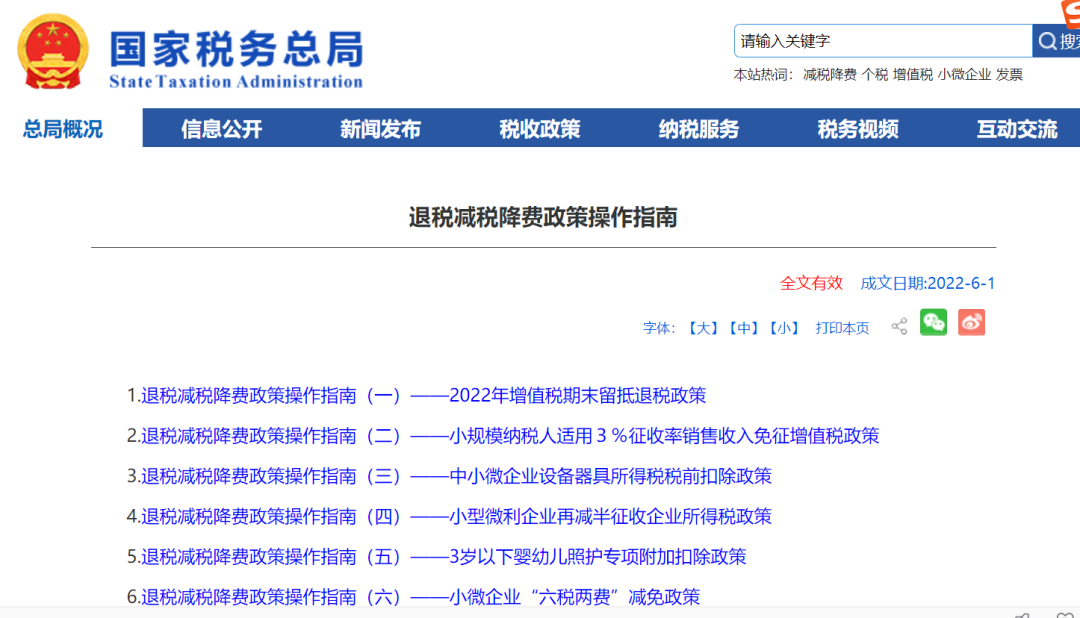The height and width of the screenshot is (618, 1080).
Task: Click hot keyword 个税
Action: click(875, 74)
